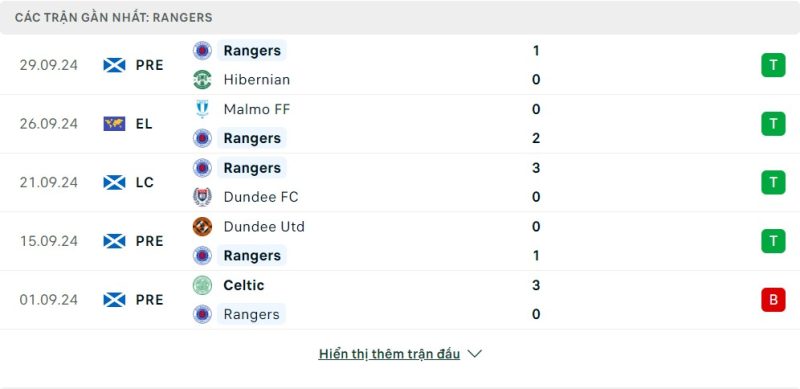Open the Celtic team name link

click(x=244, y=285)
